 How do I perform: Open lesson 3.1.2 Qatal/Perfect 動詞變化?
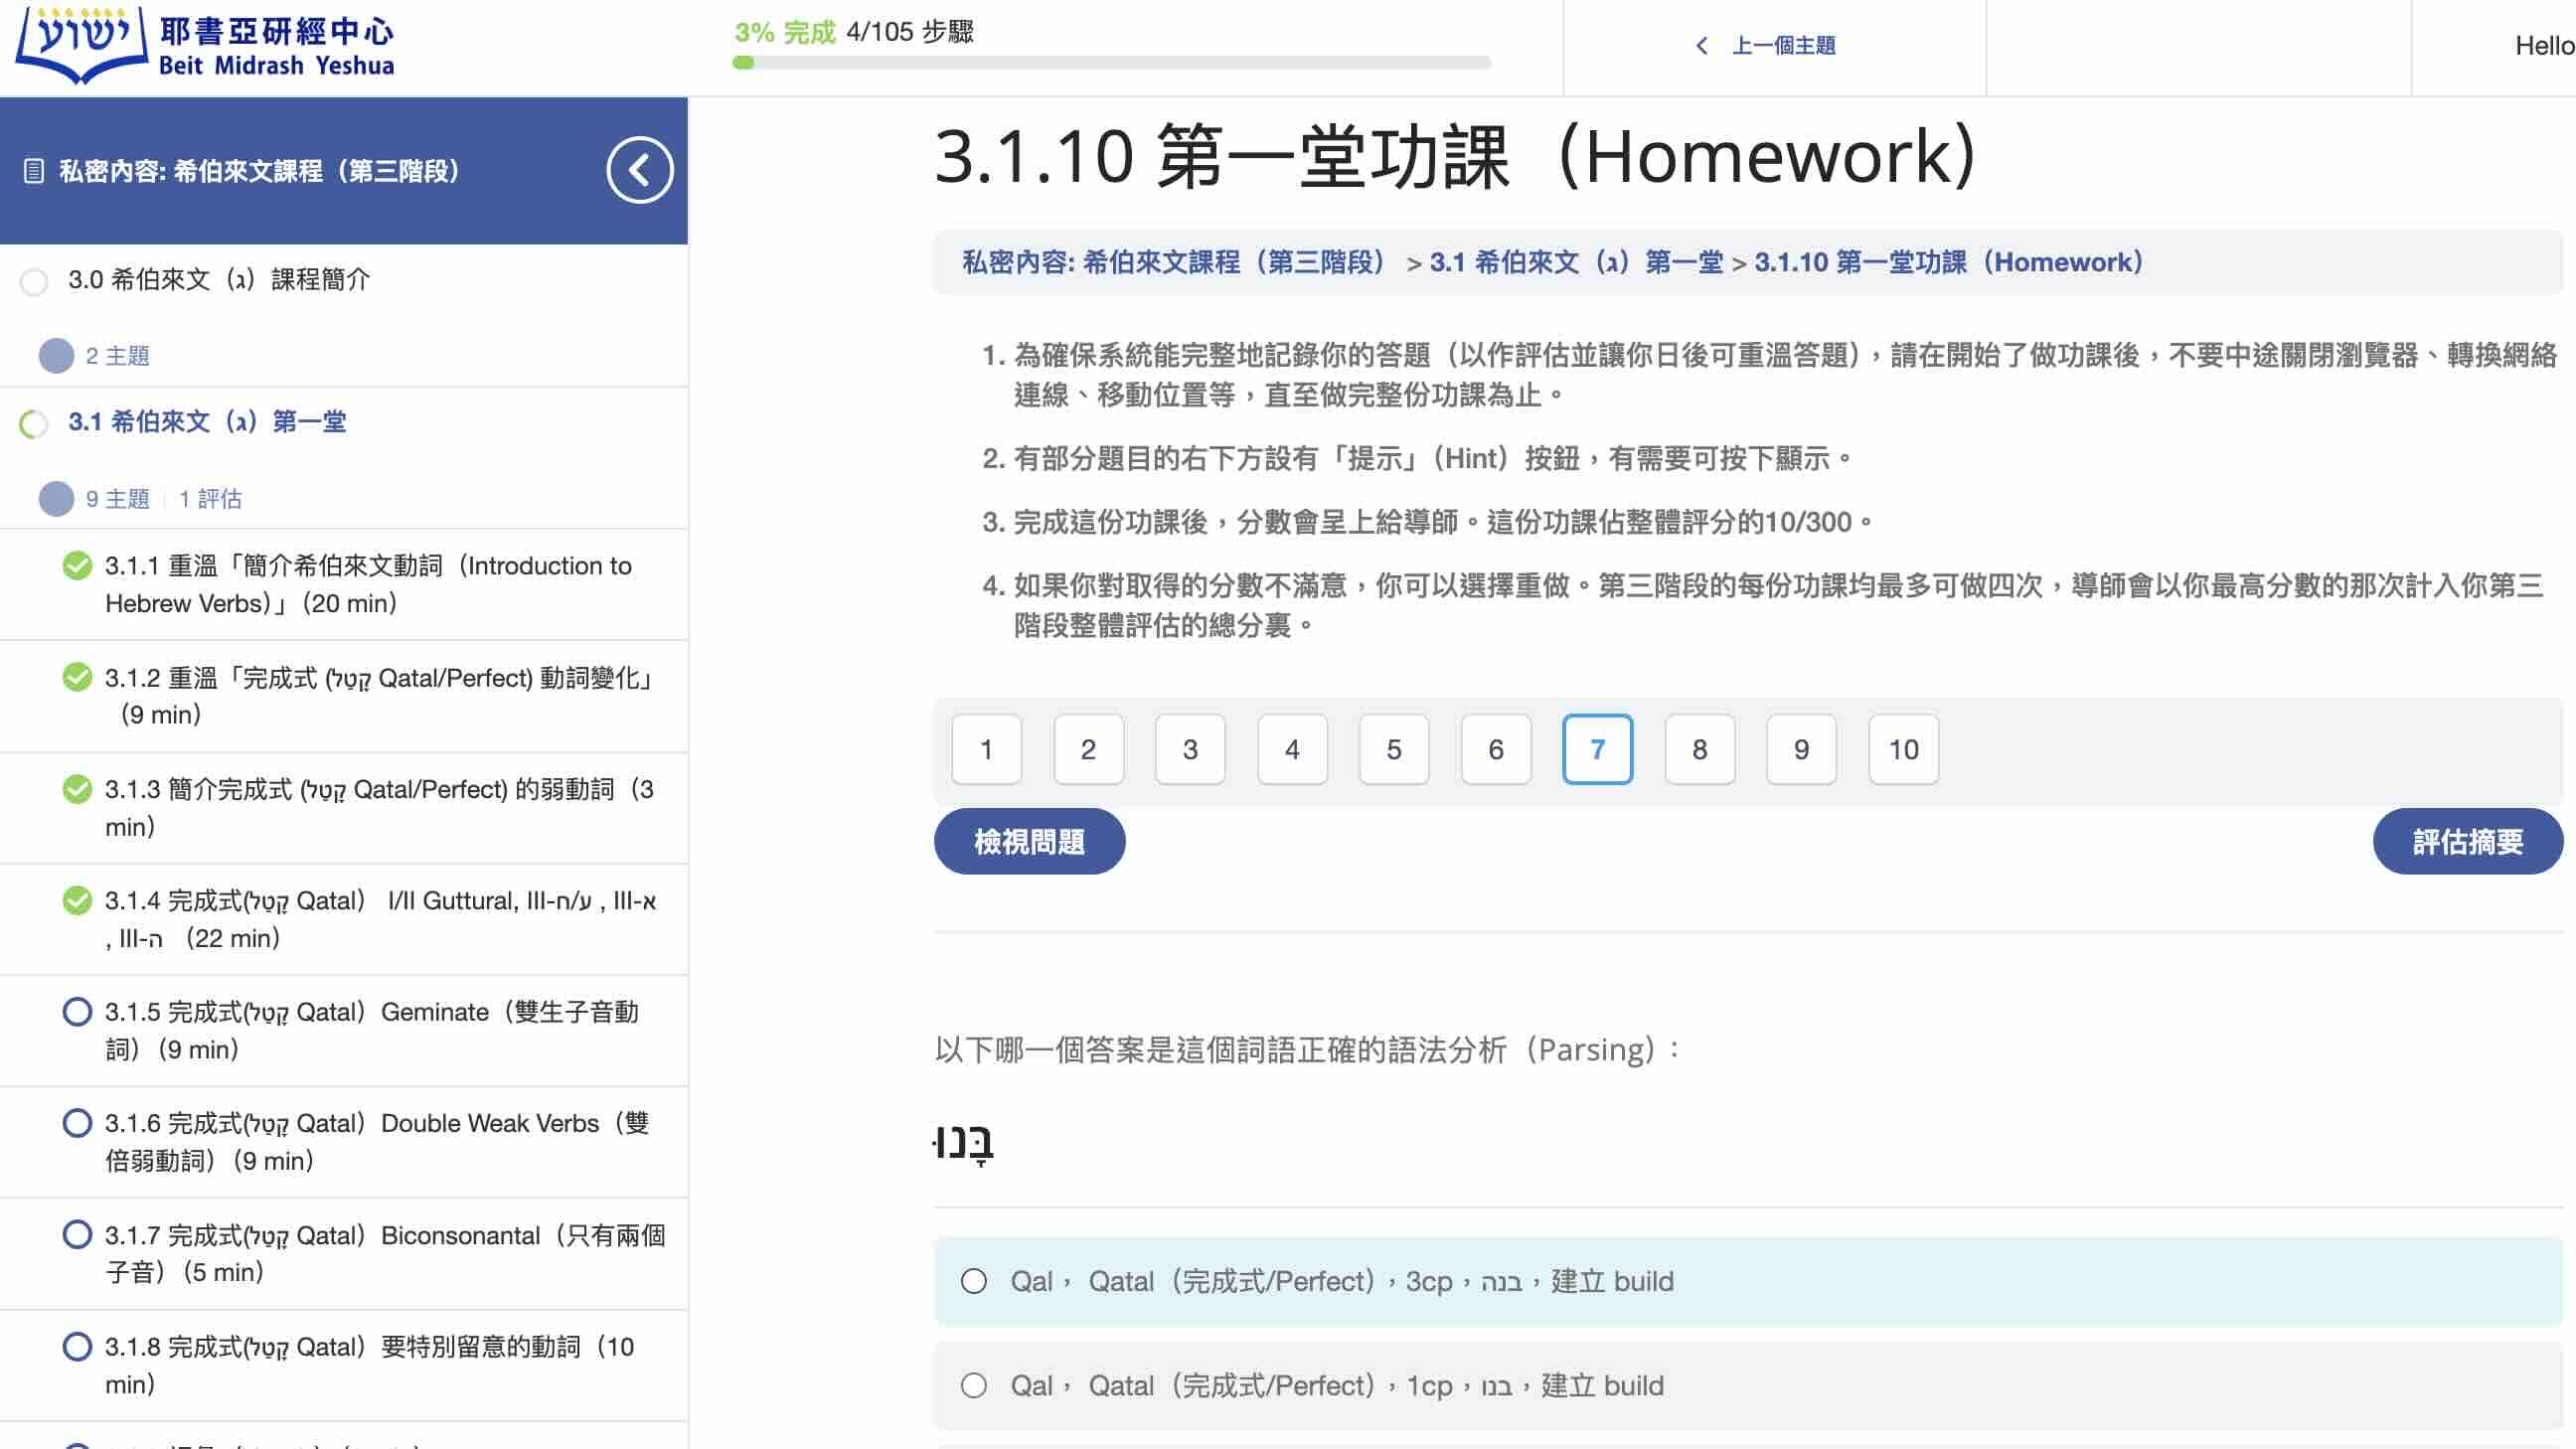coord(380,696)
